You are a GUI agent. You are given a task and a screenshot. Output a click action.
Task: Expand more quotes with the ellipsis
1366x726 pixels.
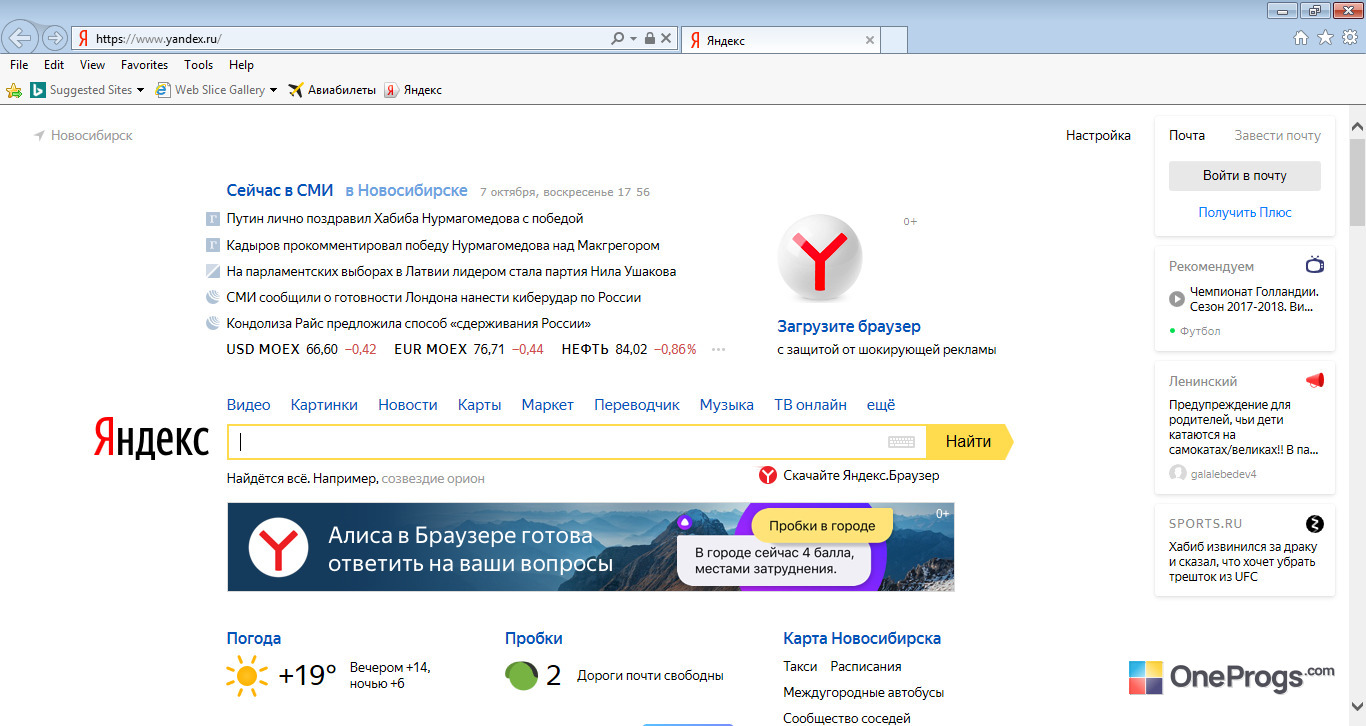coord(718,350)
